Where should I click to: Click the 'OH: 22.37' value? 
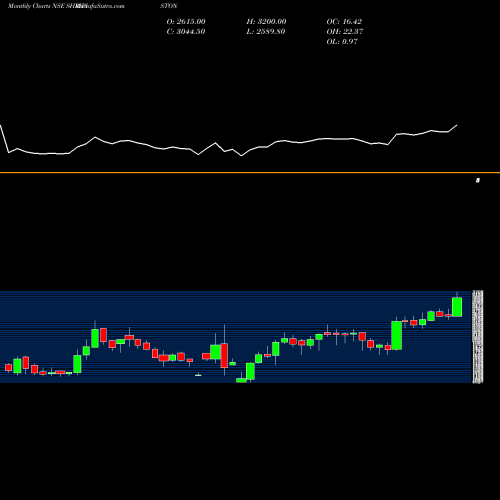pos(345,32)
